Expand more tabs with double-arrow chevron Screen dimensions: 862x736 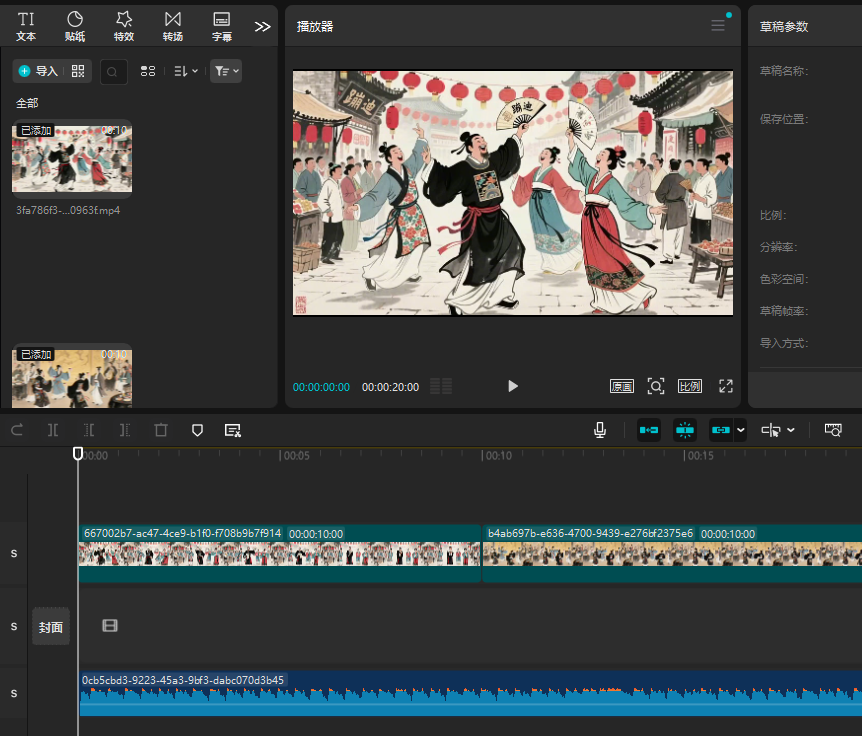pos(262,26)
